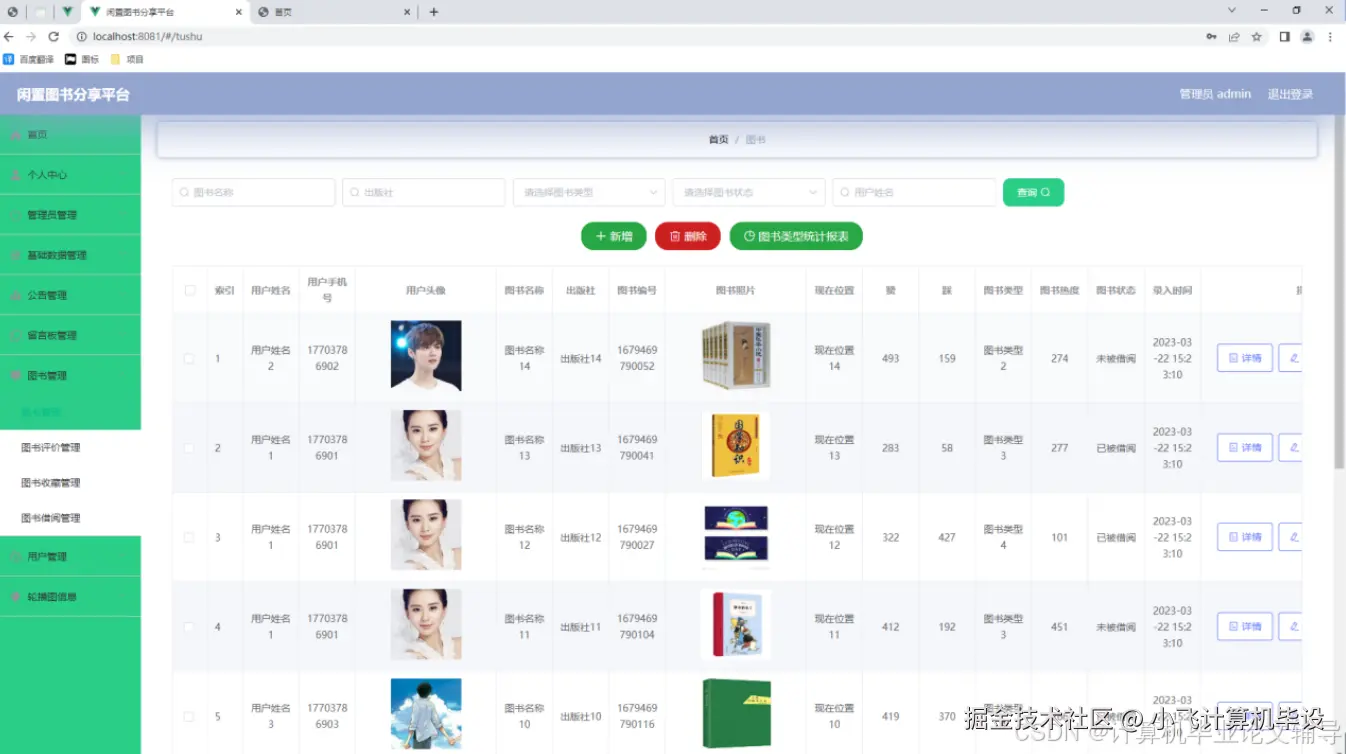Expand the 留言板管理 sidebar menu
Screen dimensions: 1346x754
(70, 335)
